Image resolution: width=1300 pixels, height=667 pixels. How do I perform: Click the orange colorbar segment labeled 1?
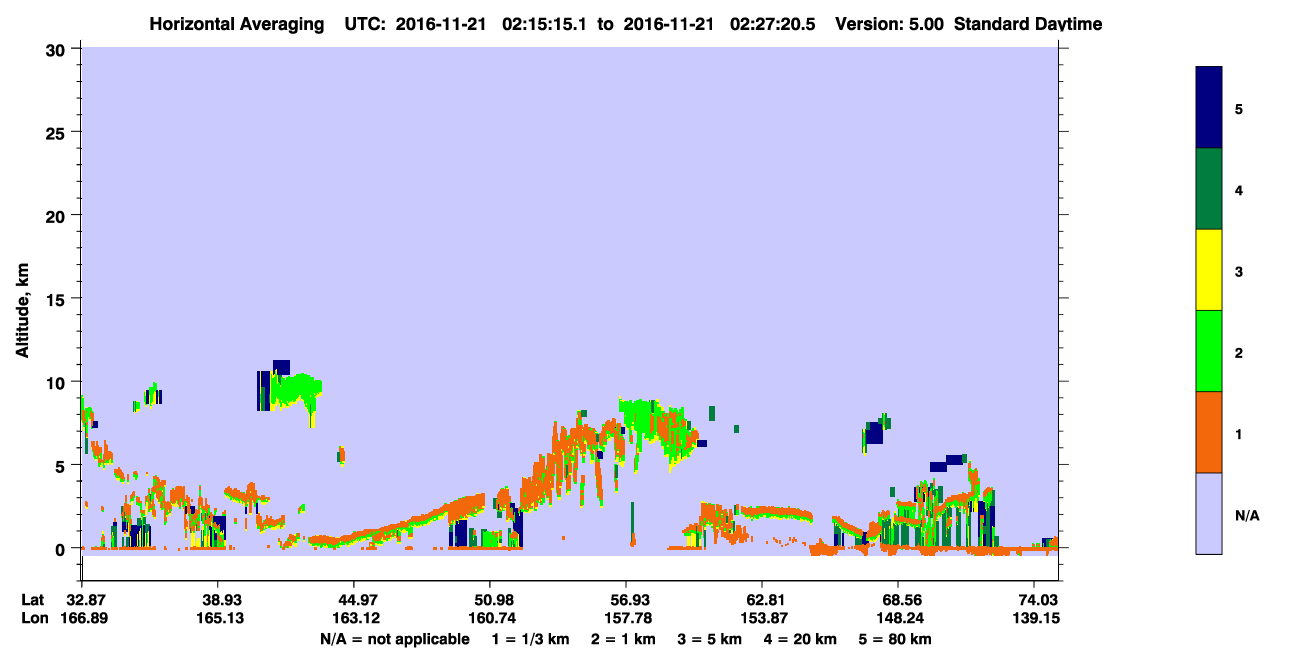pos(1209,432)
